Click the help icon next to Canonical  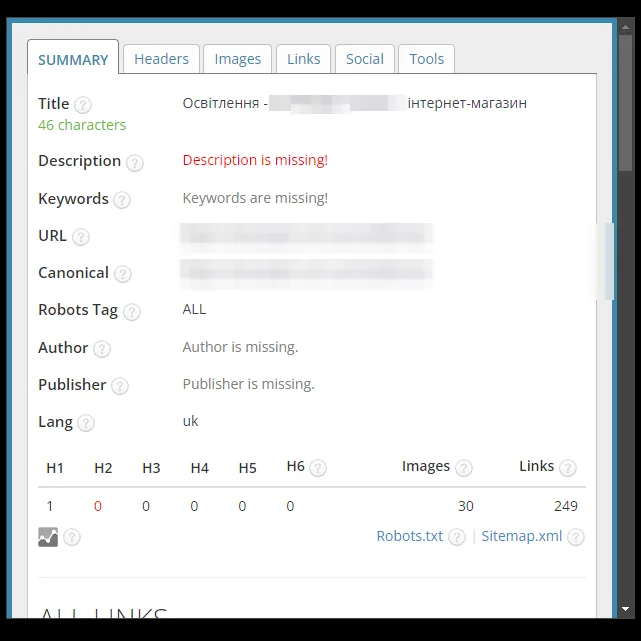[x=122, y=274]
